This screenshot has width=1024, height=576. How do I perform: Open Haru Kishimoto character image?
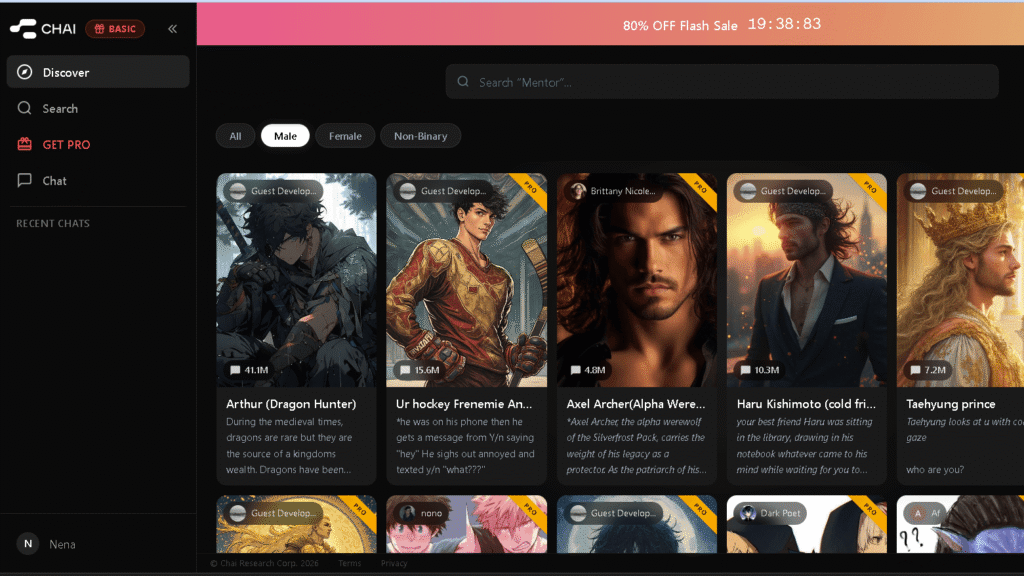[x=807, y=280]
